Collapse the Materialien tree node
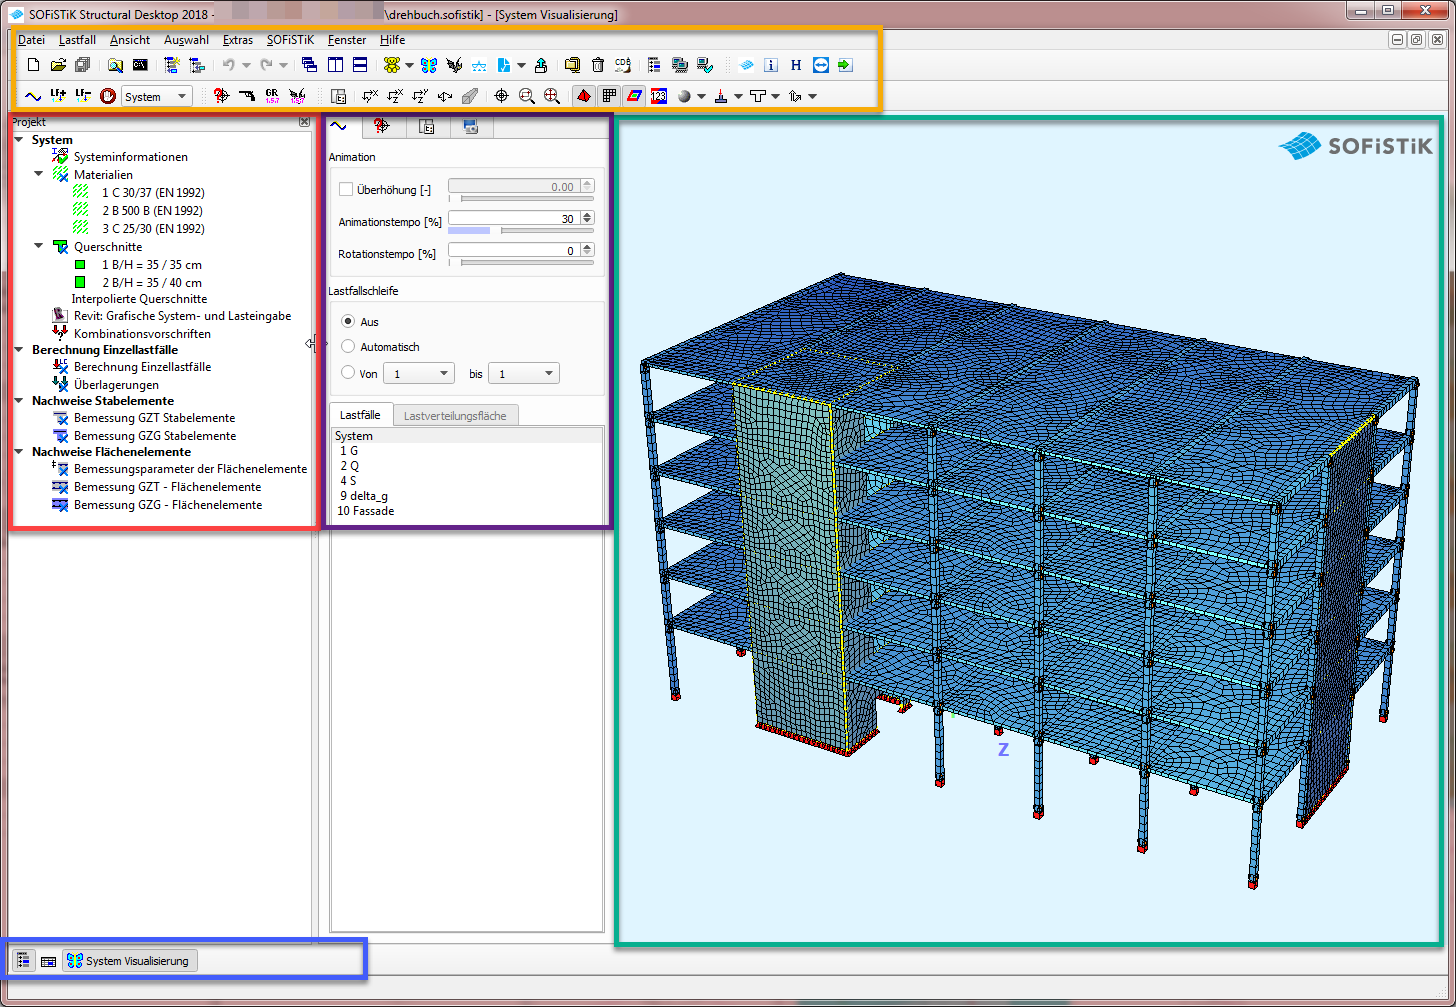 click(39, 174)
